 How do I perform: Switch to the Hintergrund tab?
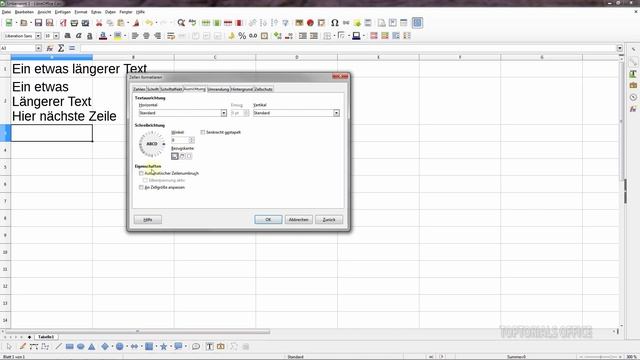pos(242,89)
